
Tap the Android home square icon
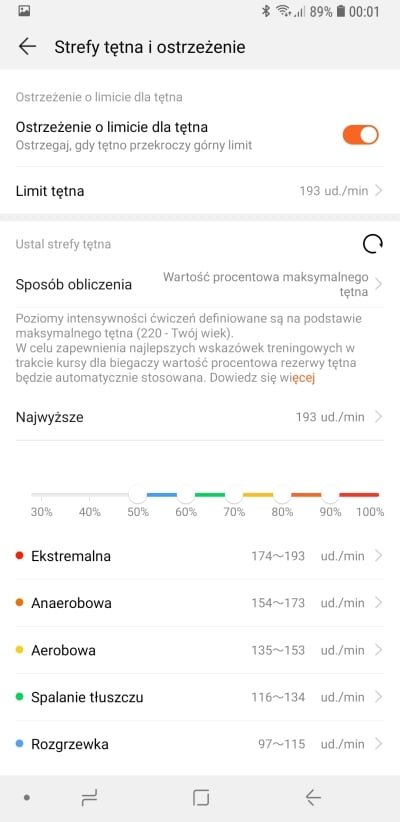201,798
